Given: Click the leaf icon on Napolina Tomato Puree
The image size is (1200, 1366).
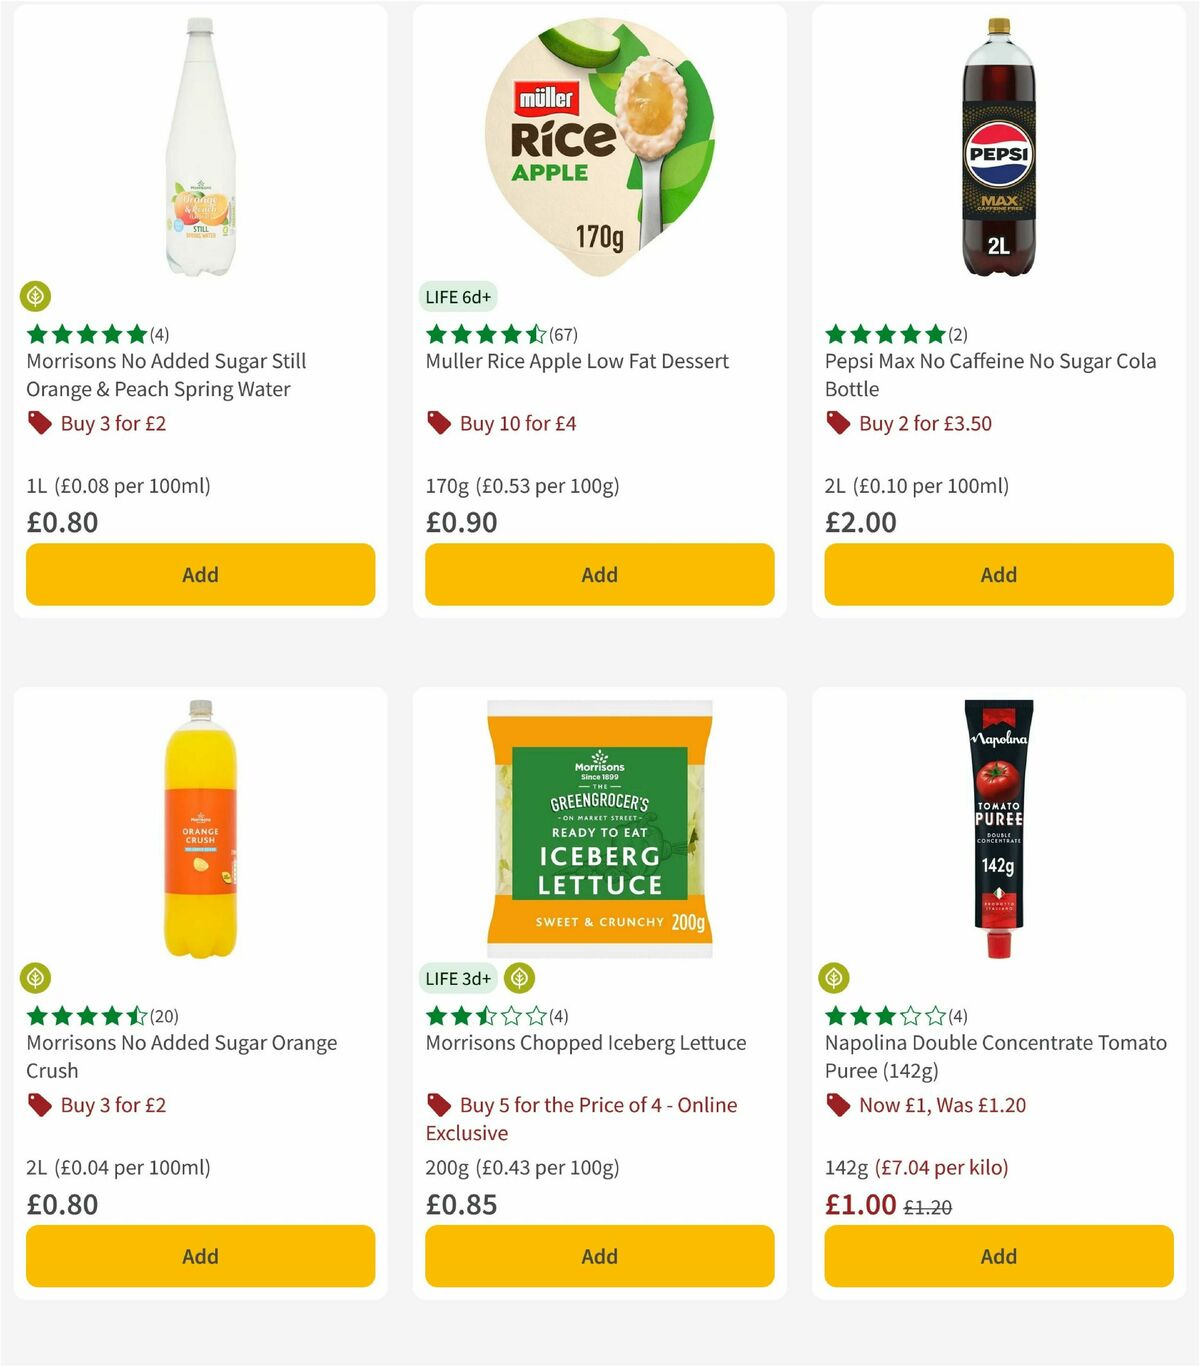Looking at the screenshot, I should coord(836,977).
